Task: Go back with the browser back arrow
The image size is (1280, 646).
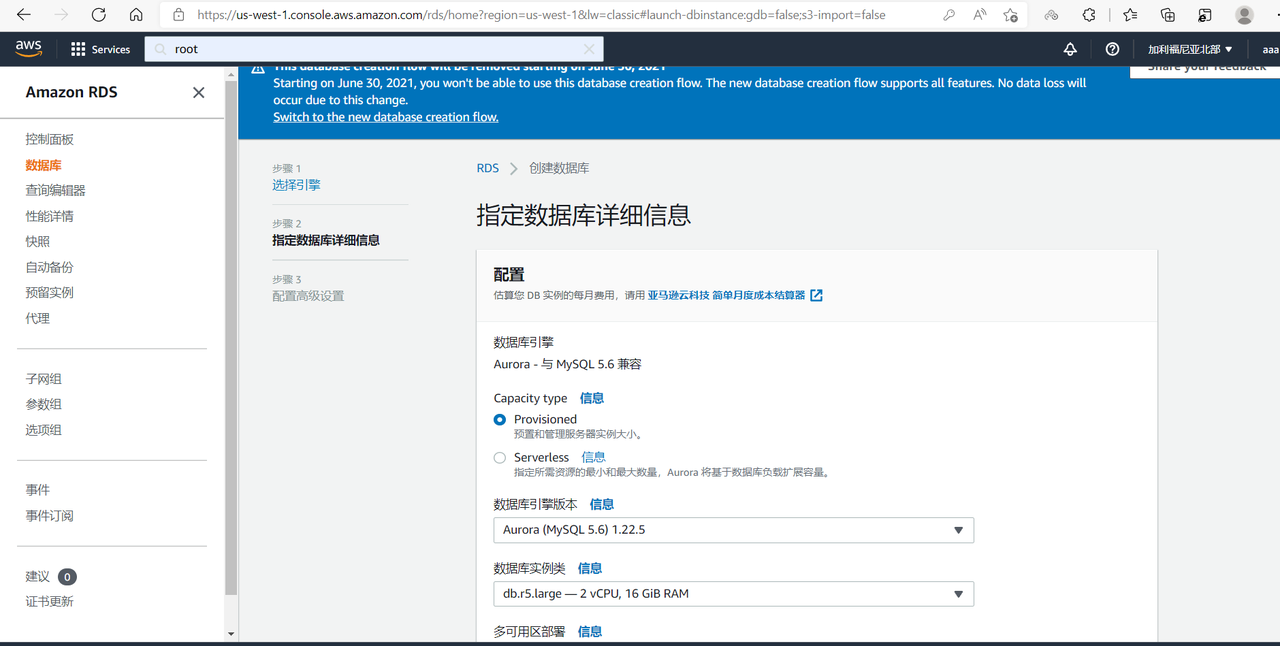Action: tap(24, 15)
